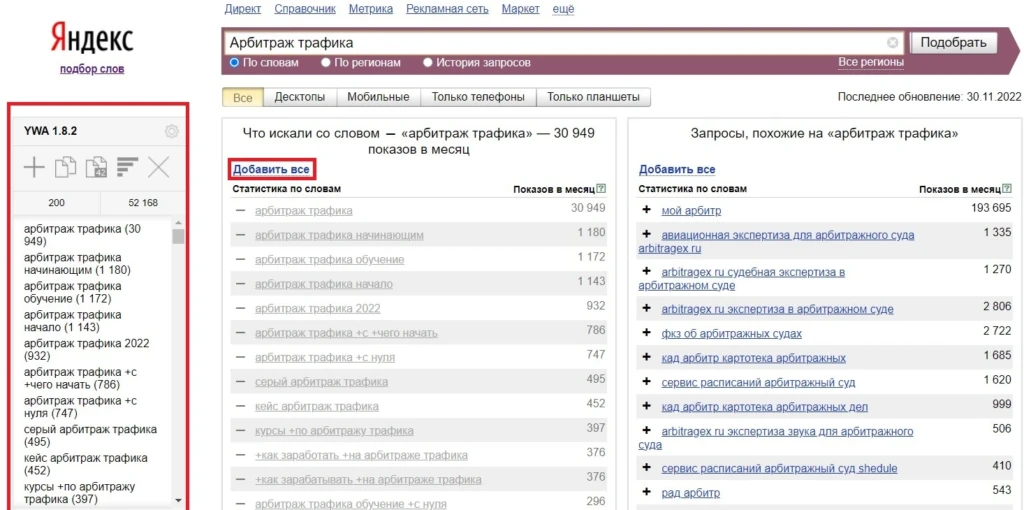Add 'кад арбитр картотека арбитражных' plus icon
The width and height of the screenshot is (1024, 510).
click(x=647, y=358)
